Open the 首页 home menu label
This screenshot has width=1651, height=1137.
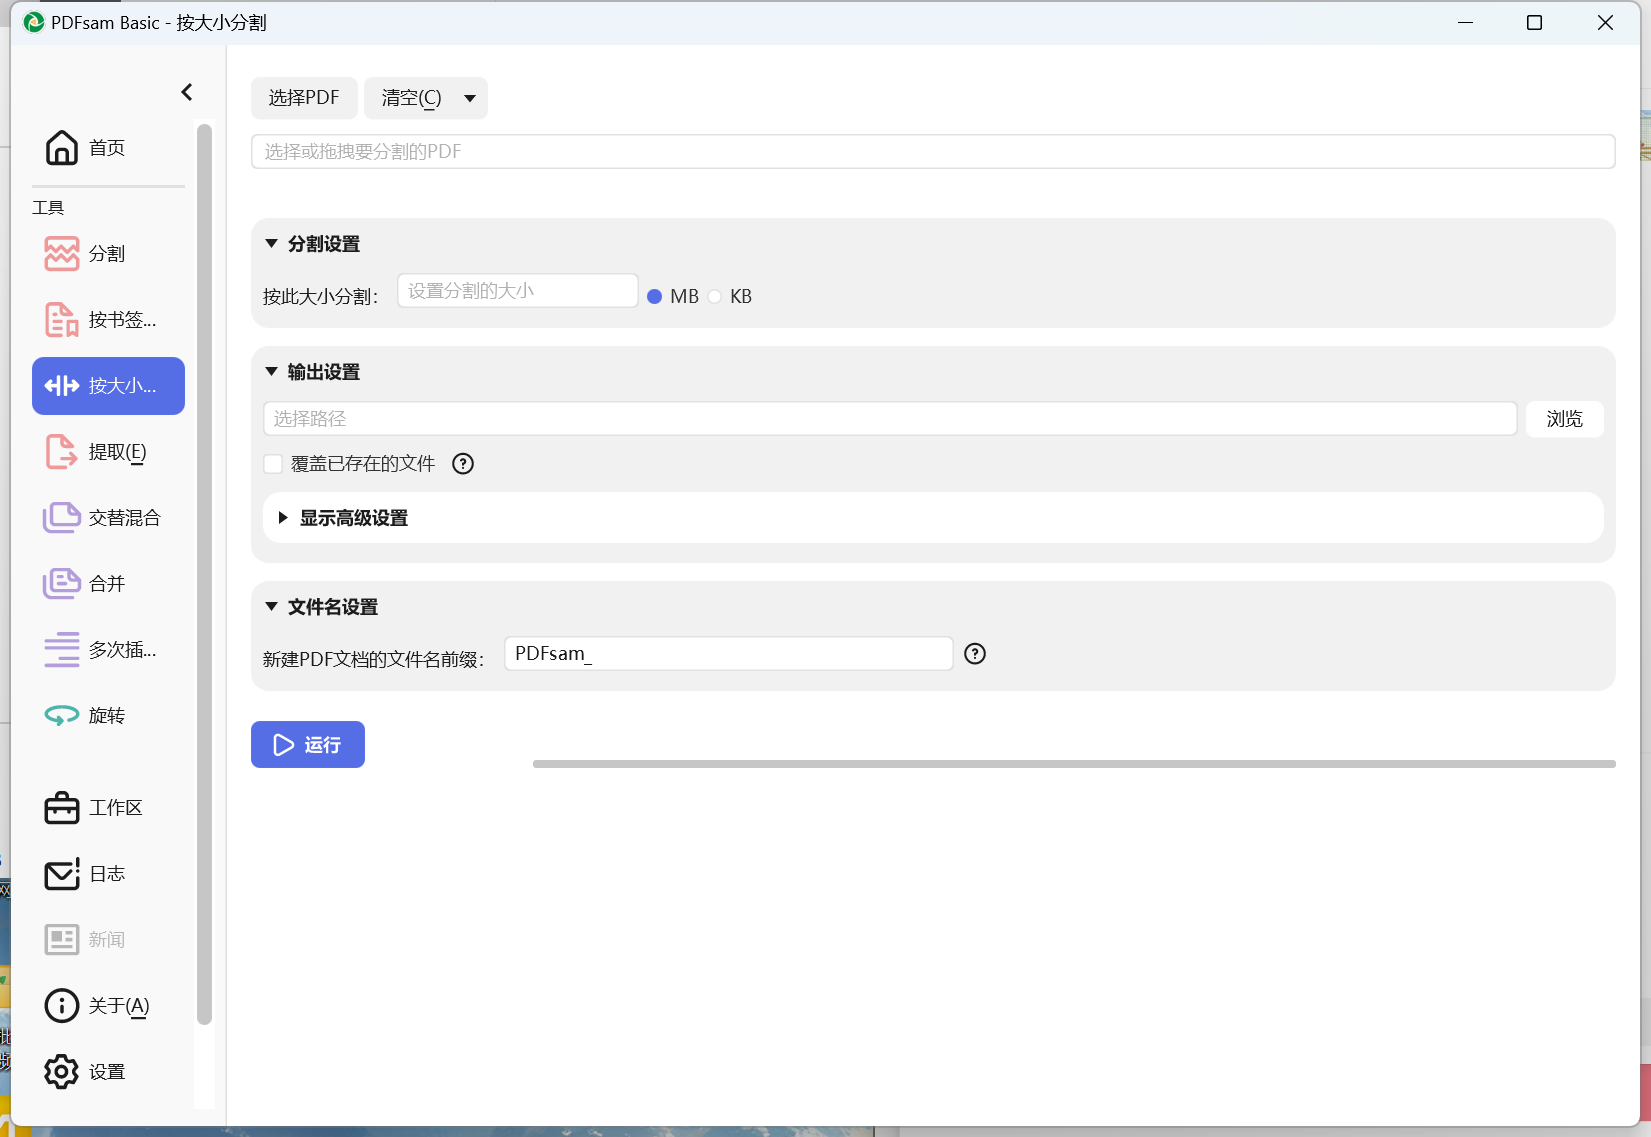click(107, 148)
